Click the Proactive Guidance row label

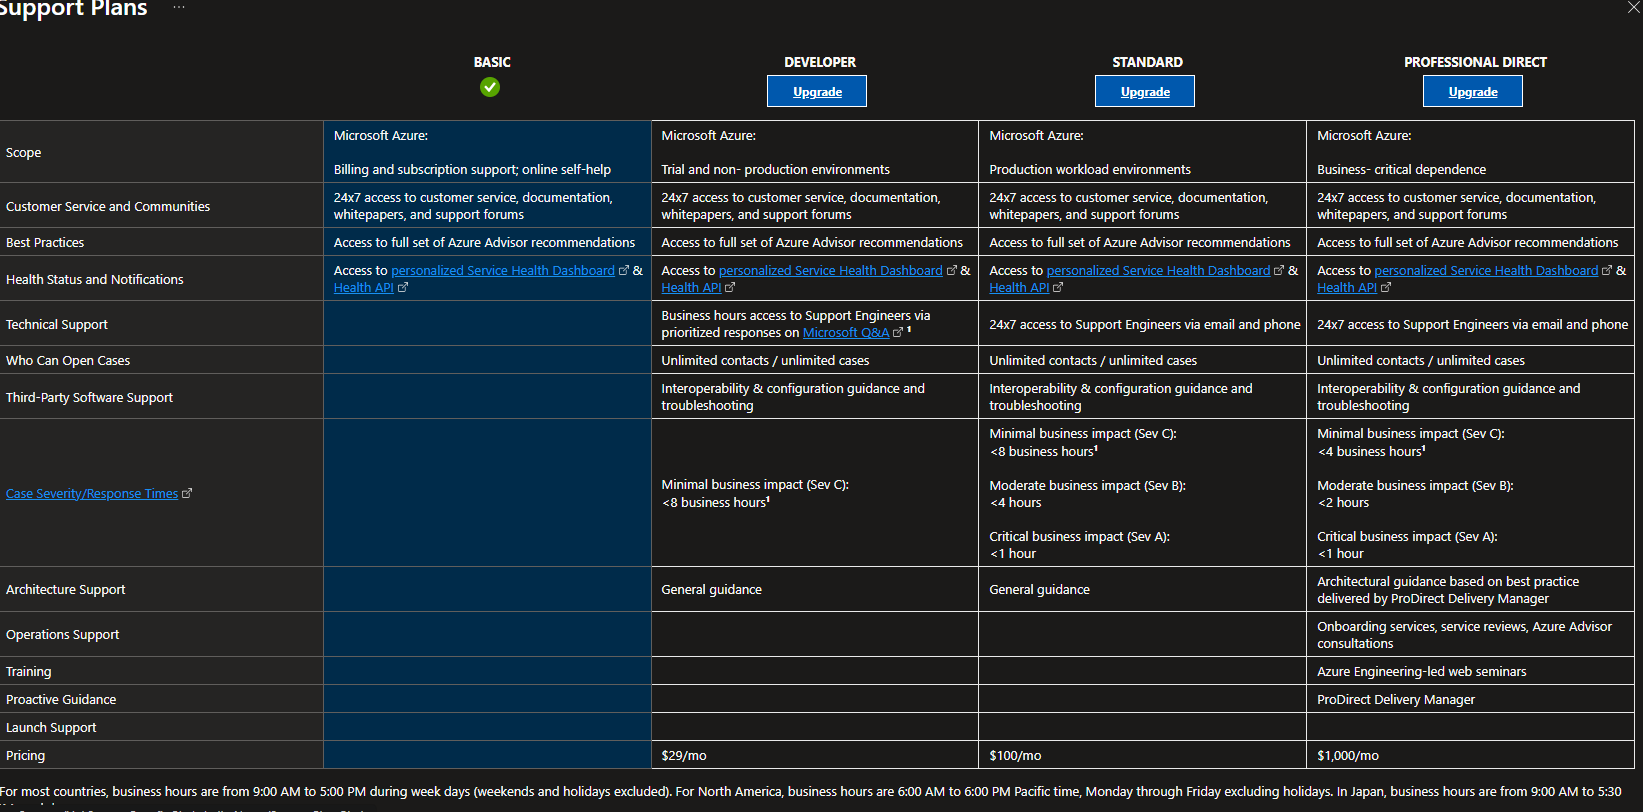pyautogui.click(x=61, y=700)
